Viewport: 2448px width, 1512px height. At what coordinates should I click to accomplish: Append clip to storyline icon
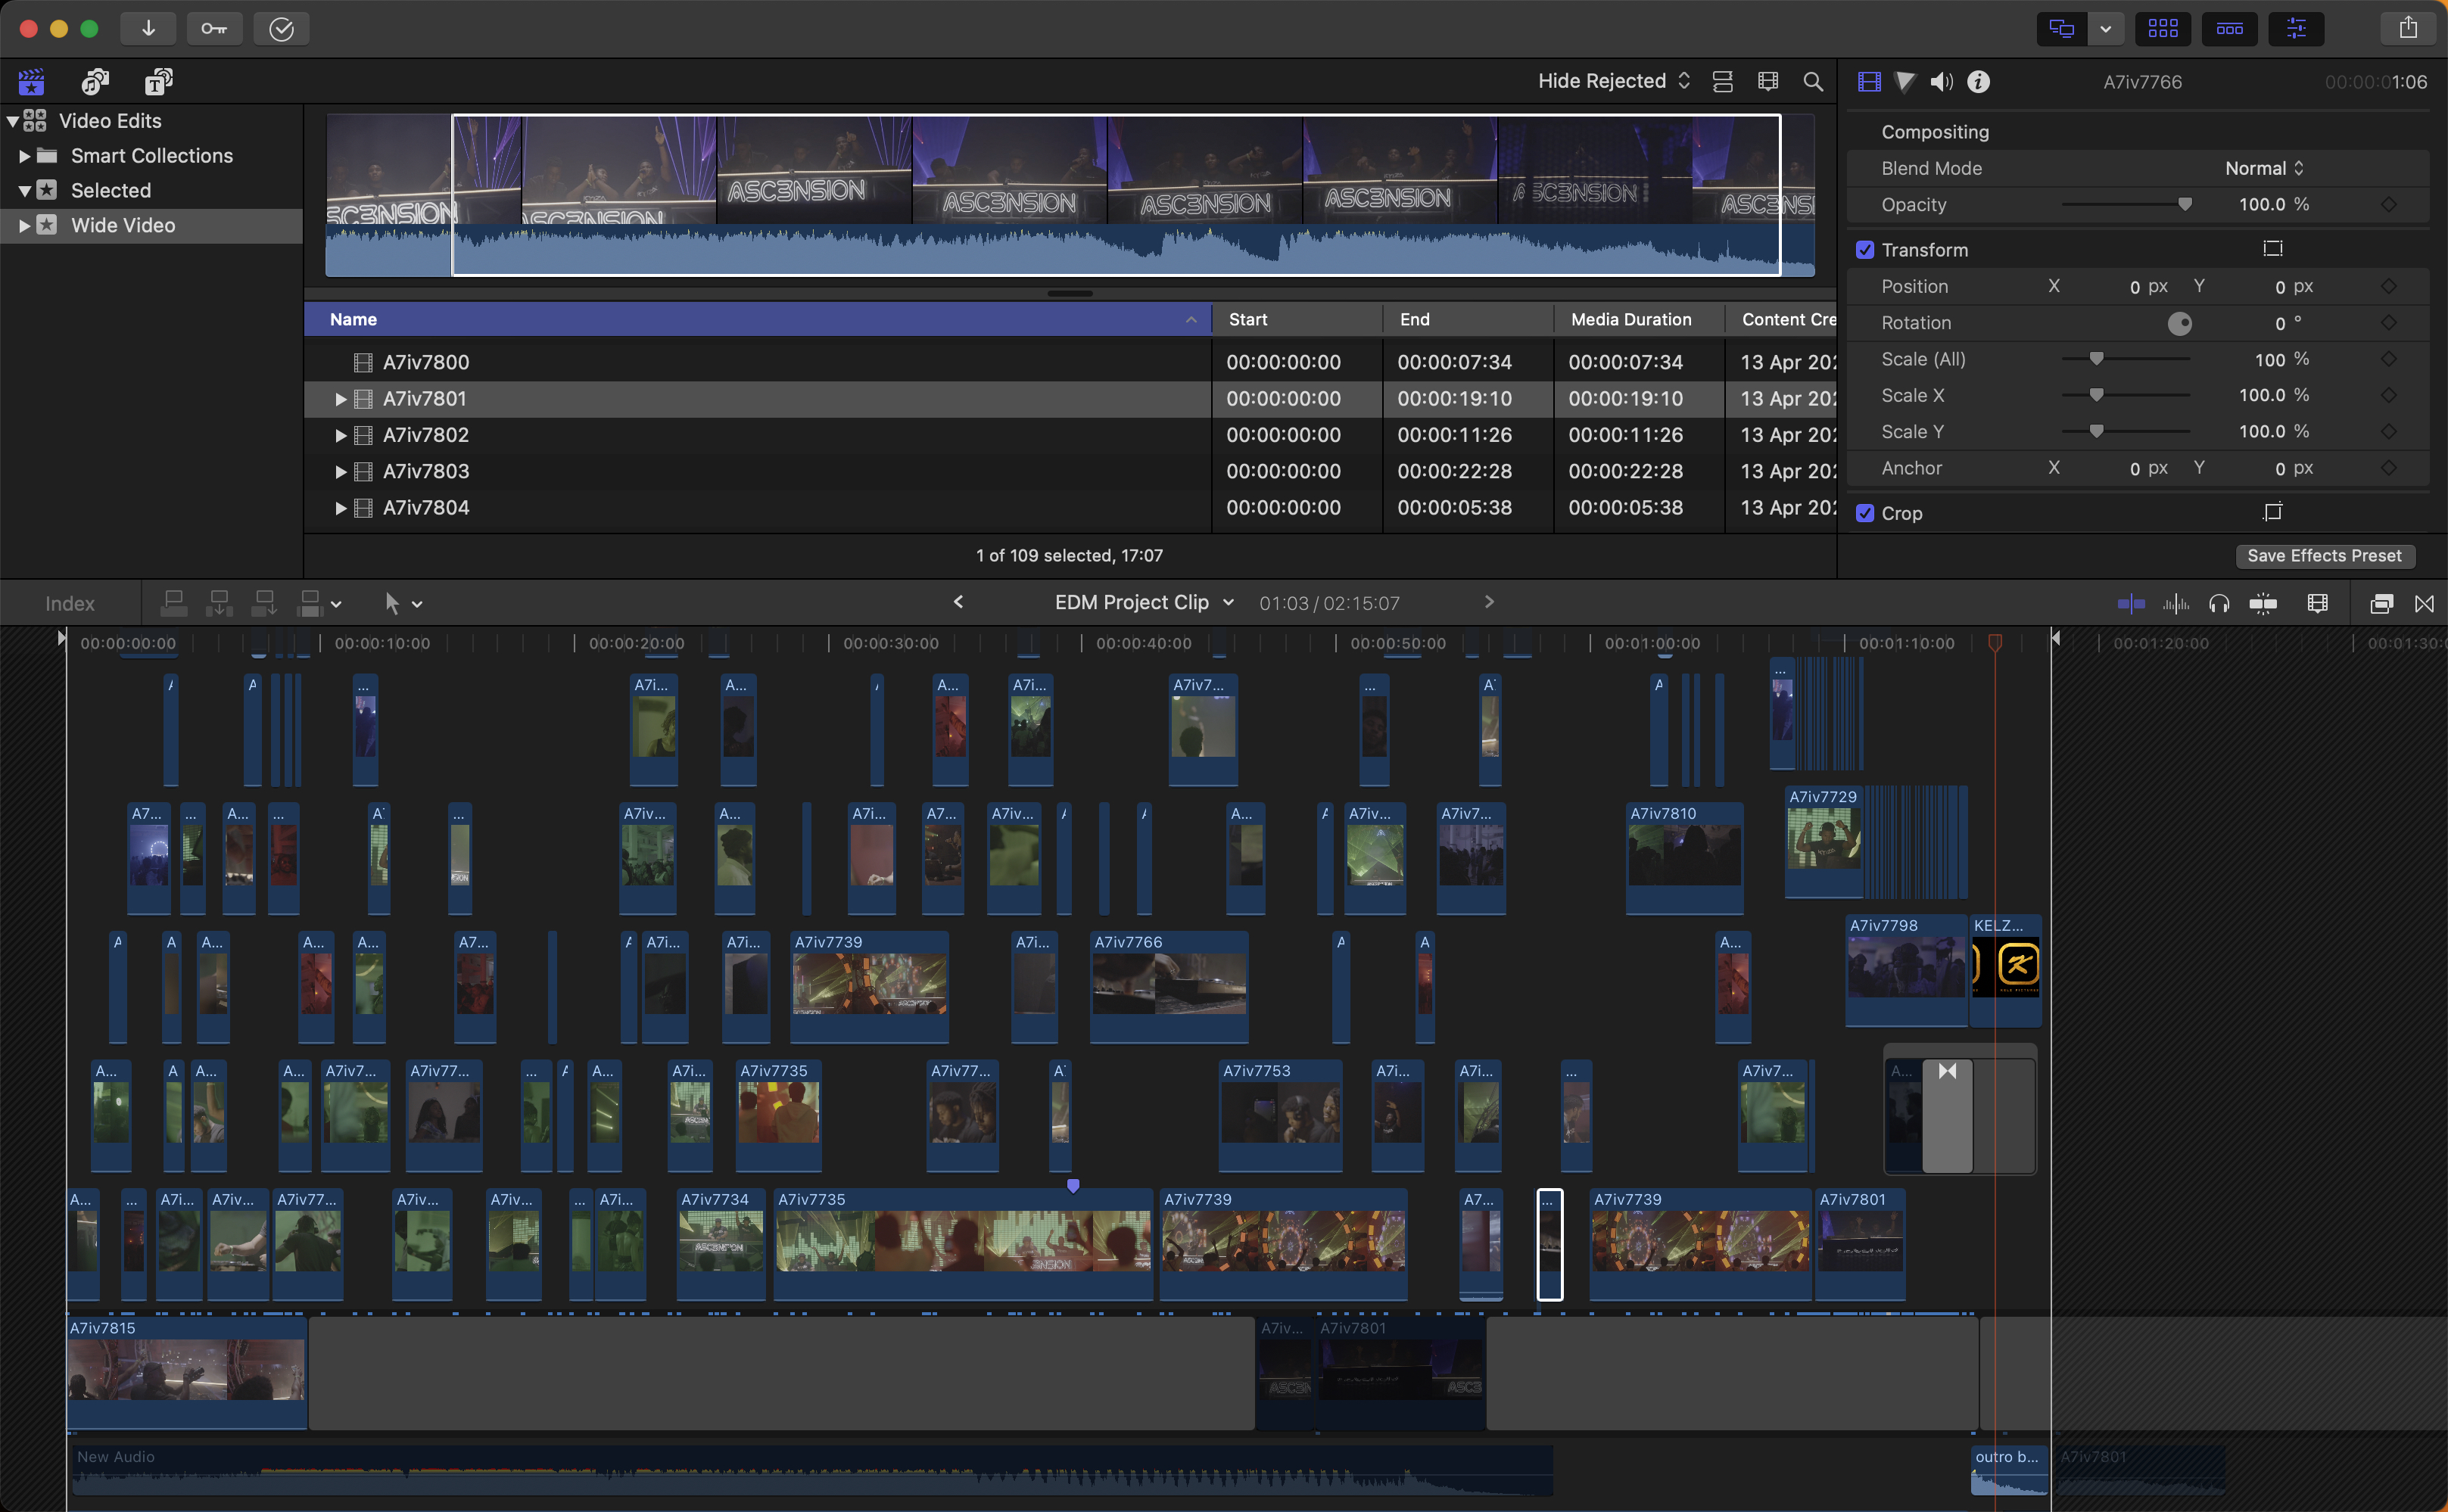(265, 603)
